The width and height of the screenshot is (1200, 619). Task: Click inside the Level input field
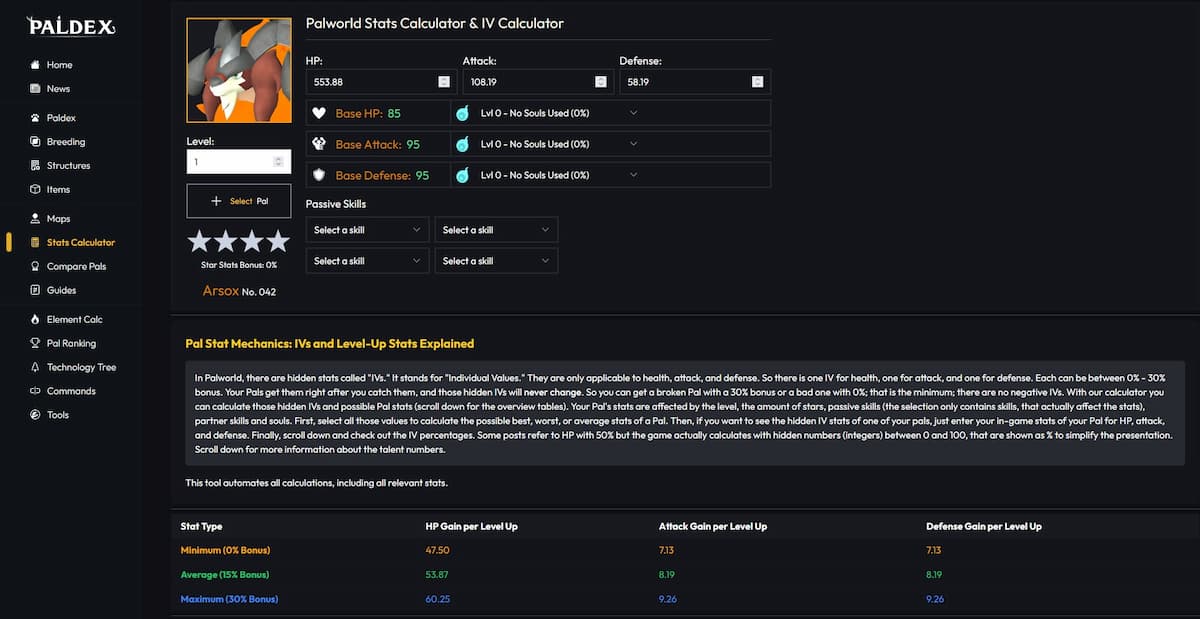[230, 162]
